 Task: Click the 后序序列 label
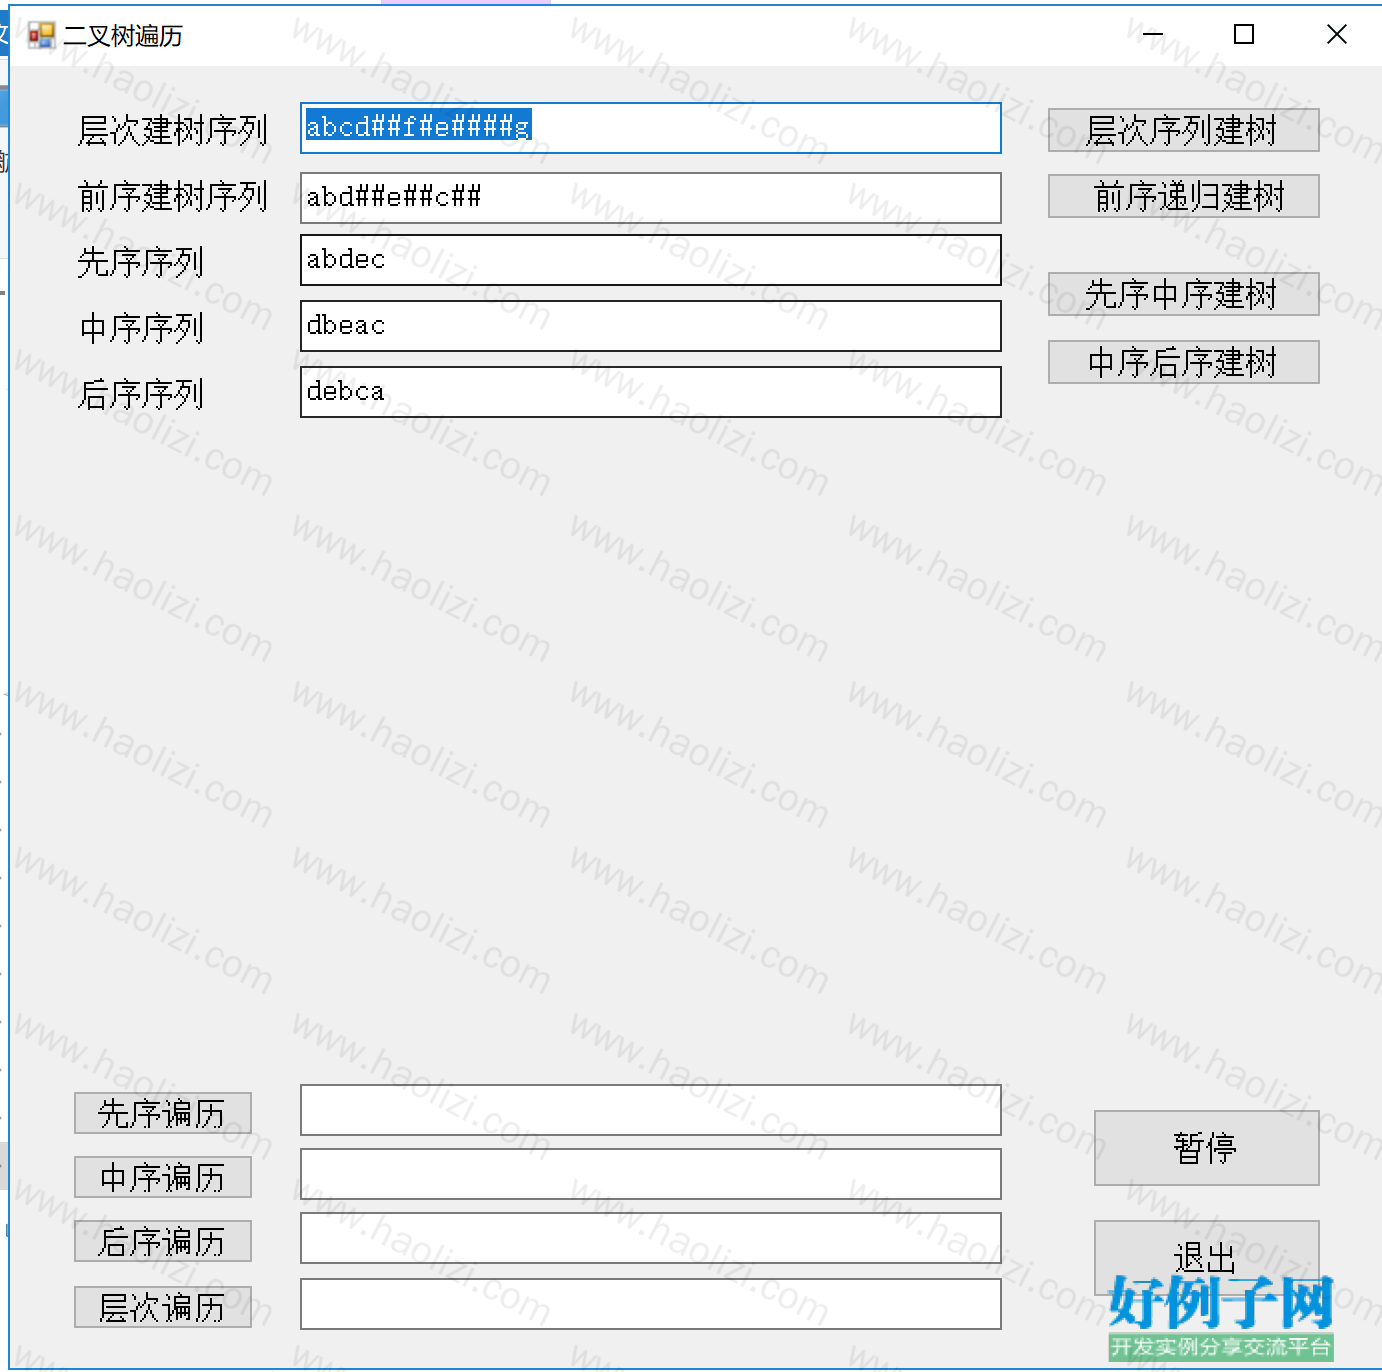coord(141,394)
